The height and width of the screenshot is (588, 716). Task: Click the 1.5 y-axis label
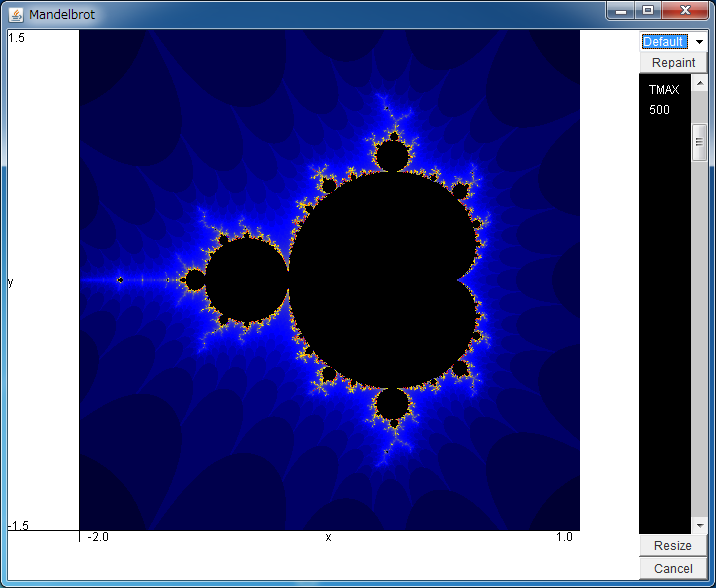16,38
